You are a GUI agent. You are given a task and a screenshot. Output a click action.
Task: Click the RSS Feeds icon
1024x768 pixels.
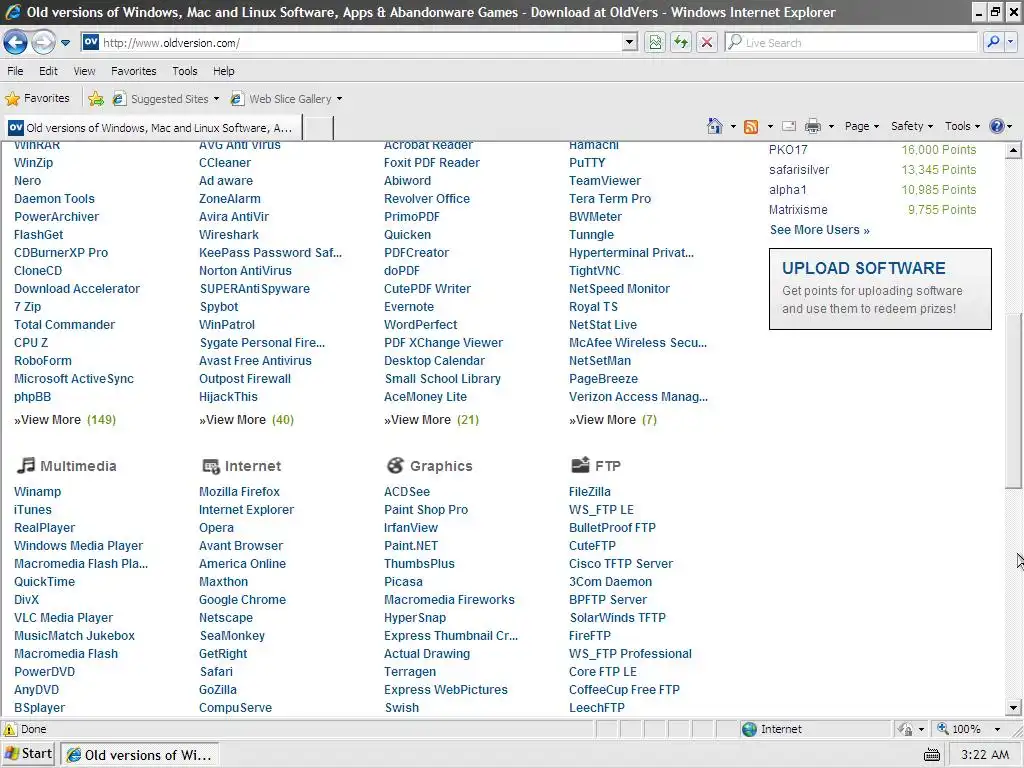tap(752, 126)
